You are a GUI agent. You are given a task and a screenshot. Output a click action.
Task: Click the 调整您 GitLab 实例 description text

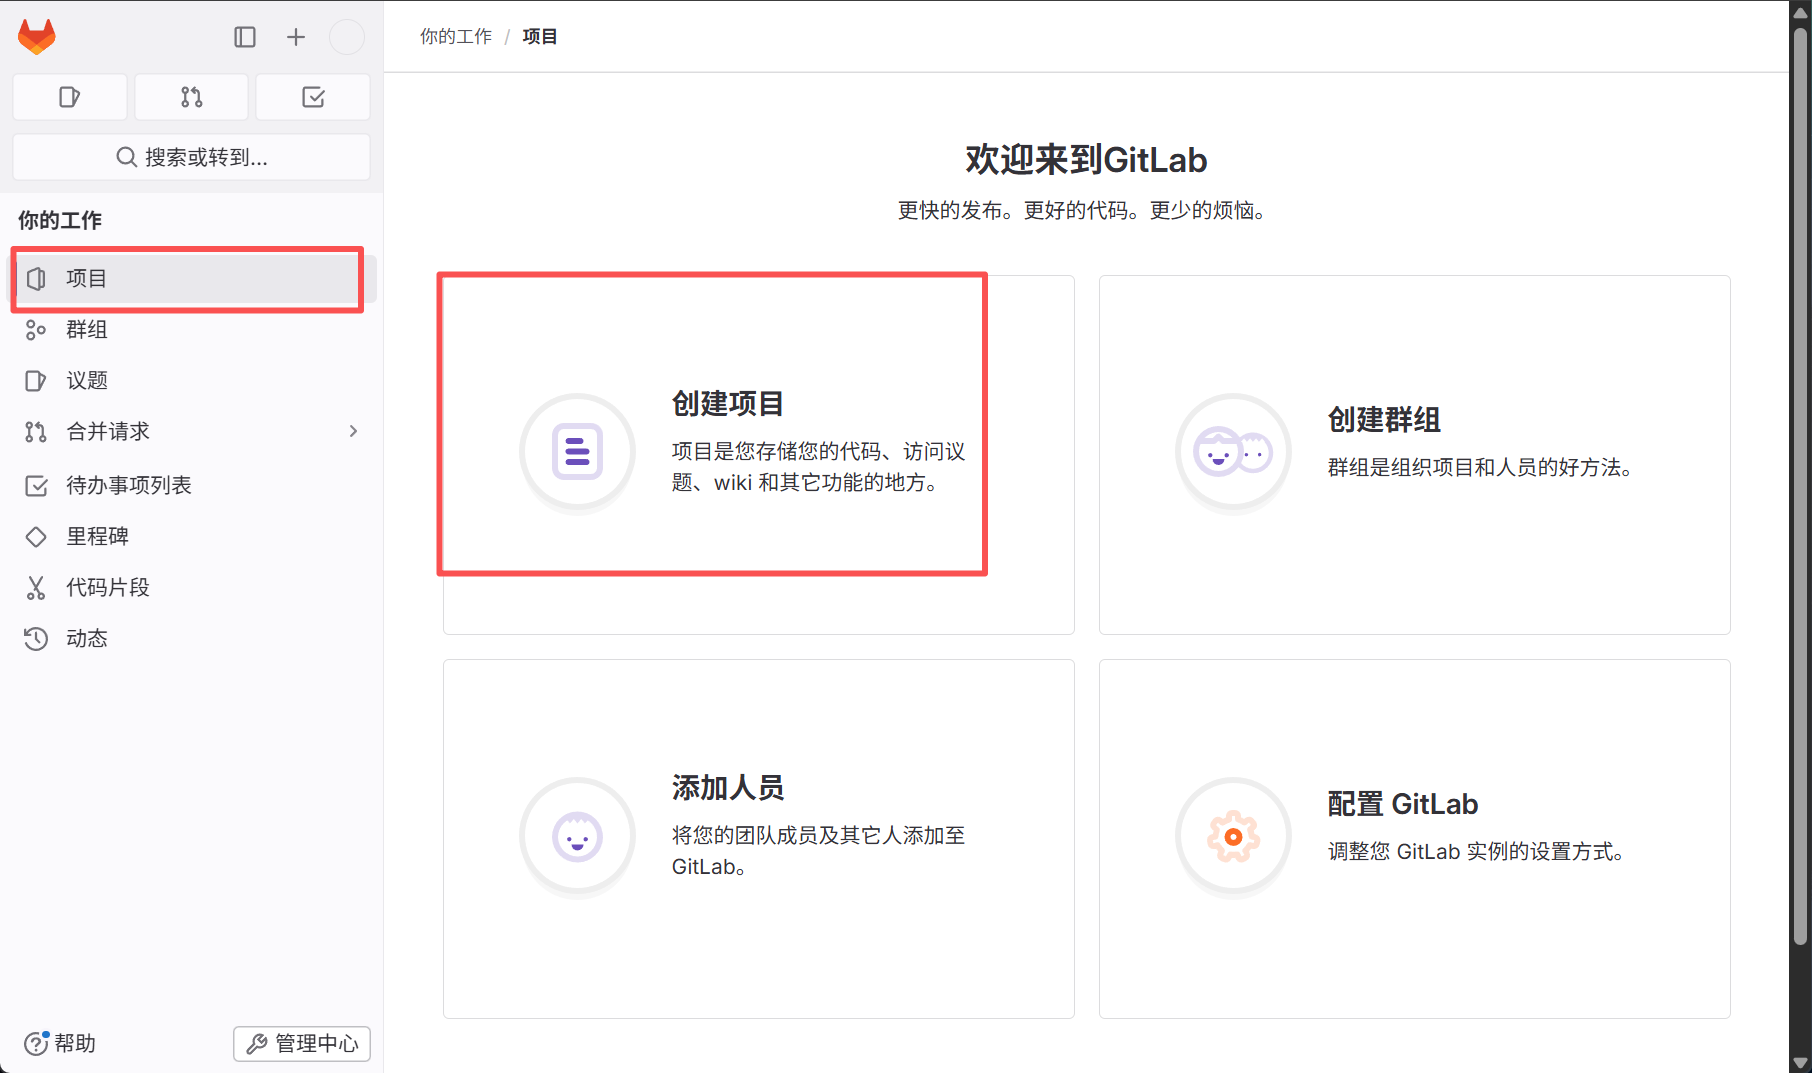coord(1479,851)
